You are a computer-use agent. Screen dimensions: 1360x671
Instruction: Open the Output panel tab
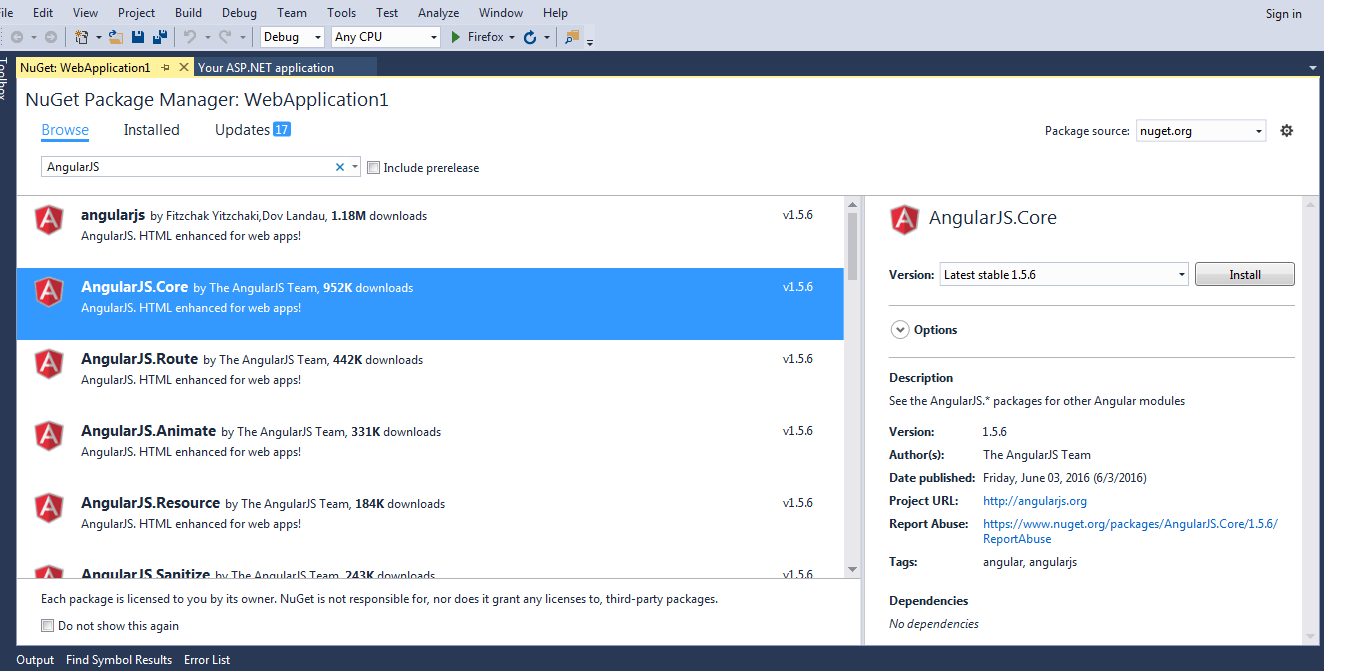click(35, 660)
